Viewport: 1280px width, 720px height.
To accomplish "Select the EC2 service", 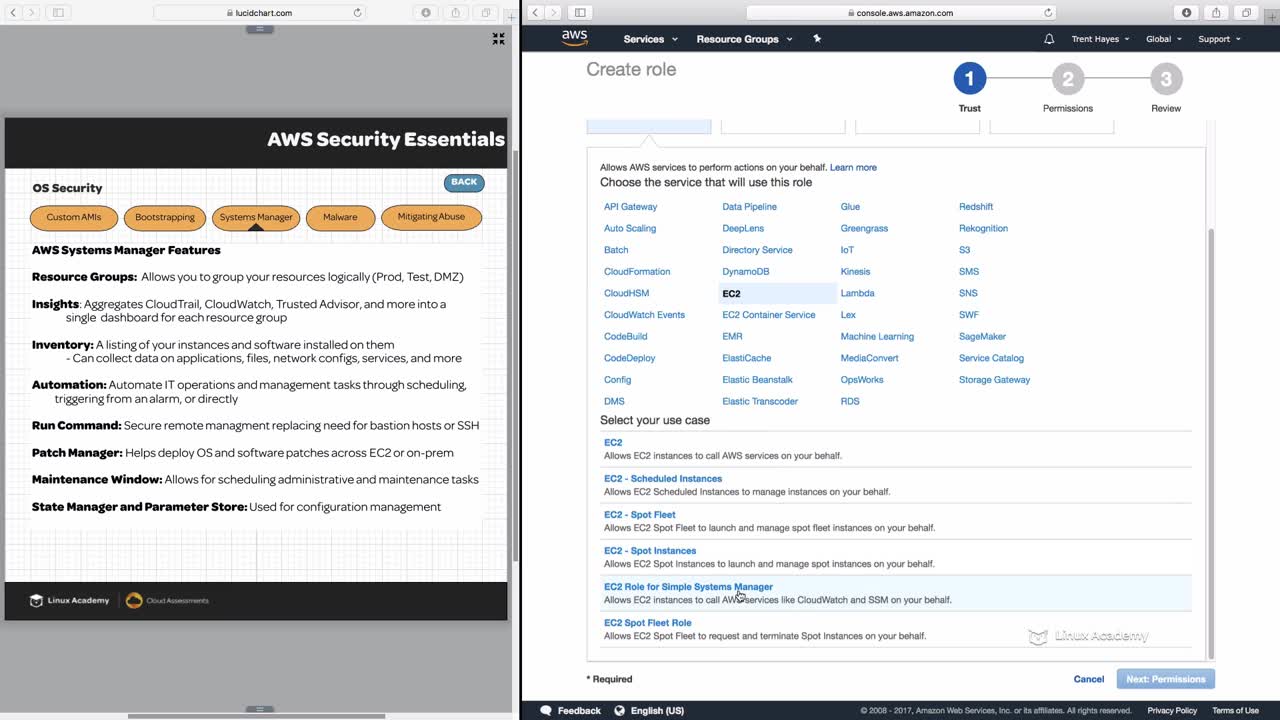I will pos(731,294).
